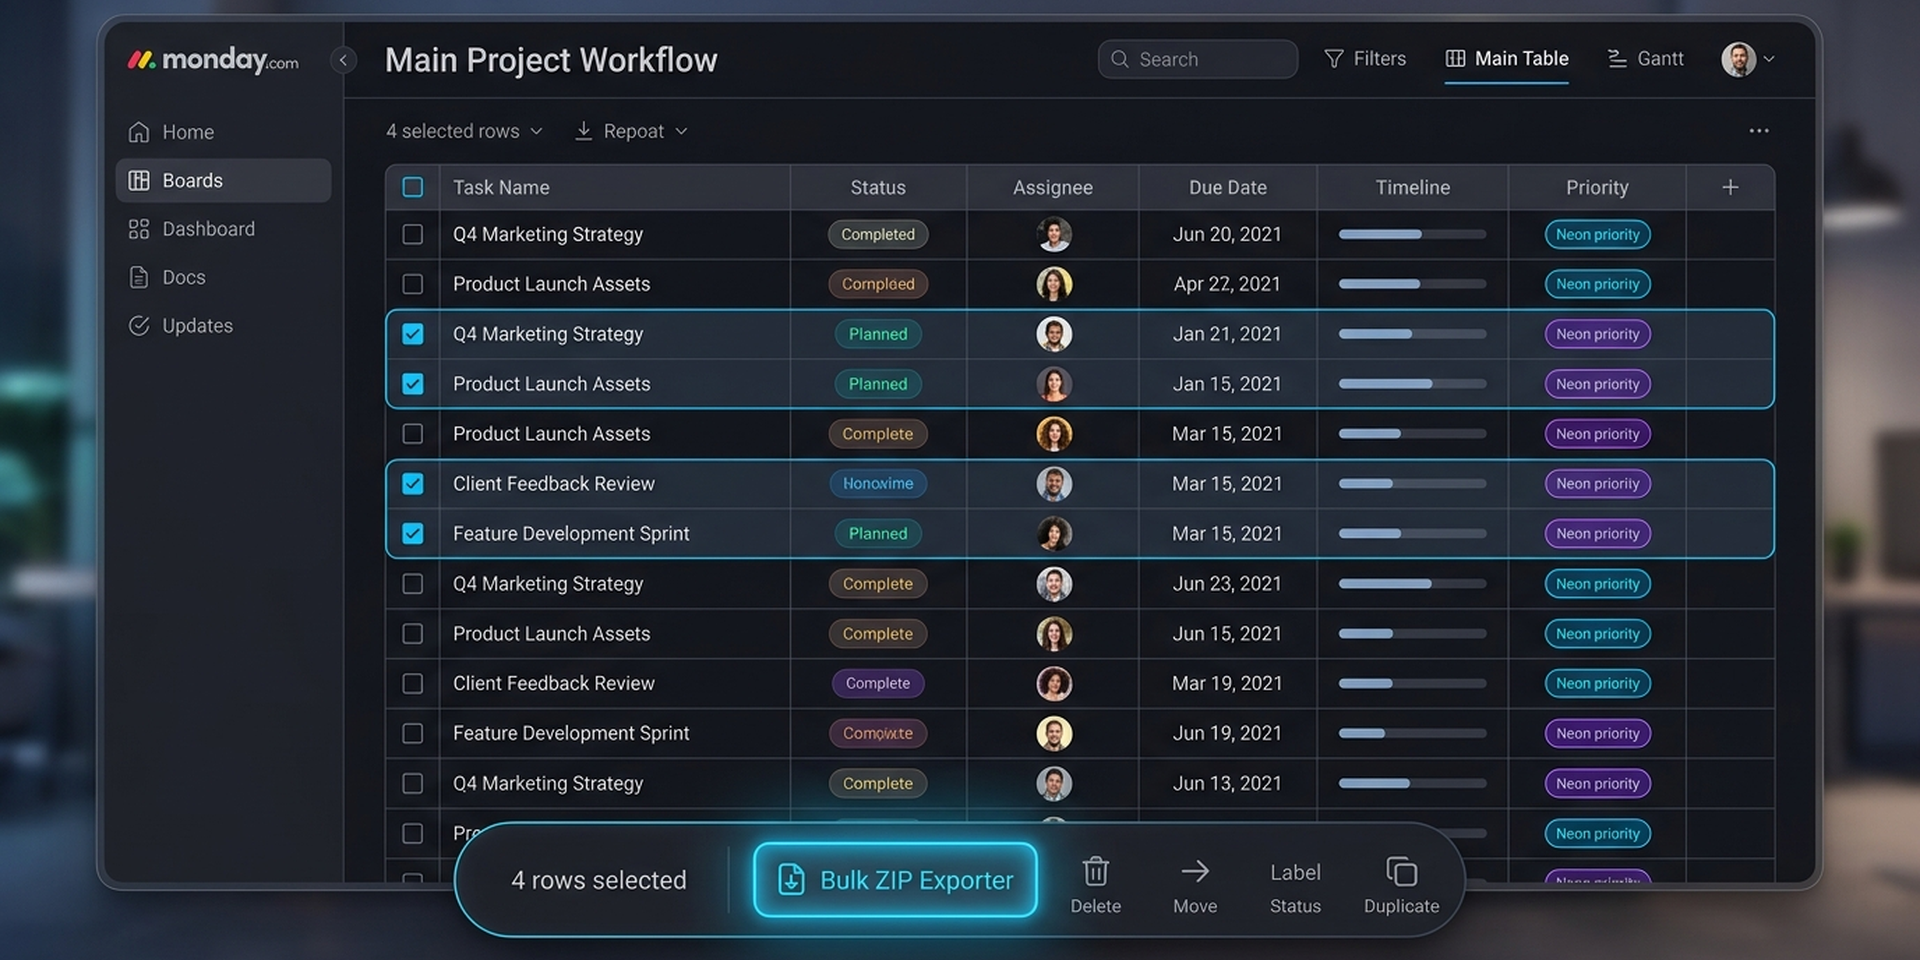Open the user avatar account menu
Image resolution: width=1920 pixels, height=960 pixels.
[x=1748, y=59]
